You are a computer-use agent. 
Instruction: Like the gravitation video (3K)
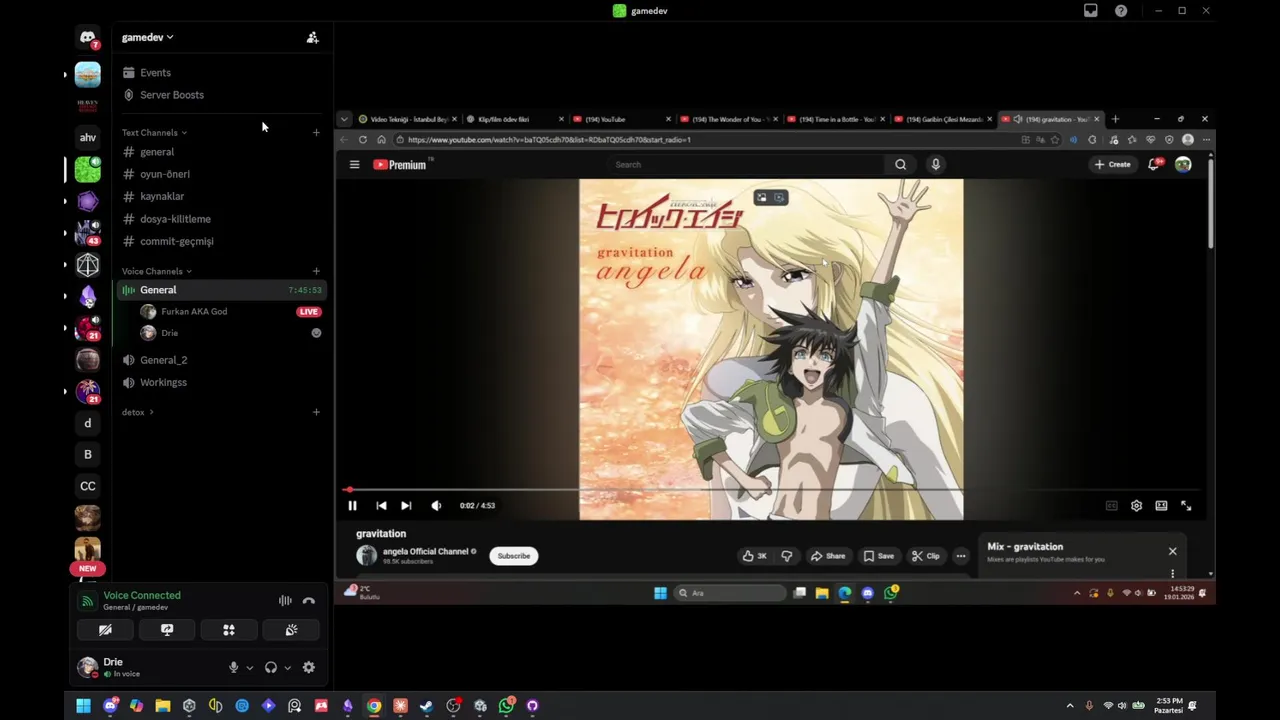[755, 556]
